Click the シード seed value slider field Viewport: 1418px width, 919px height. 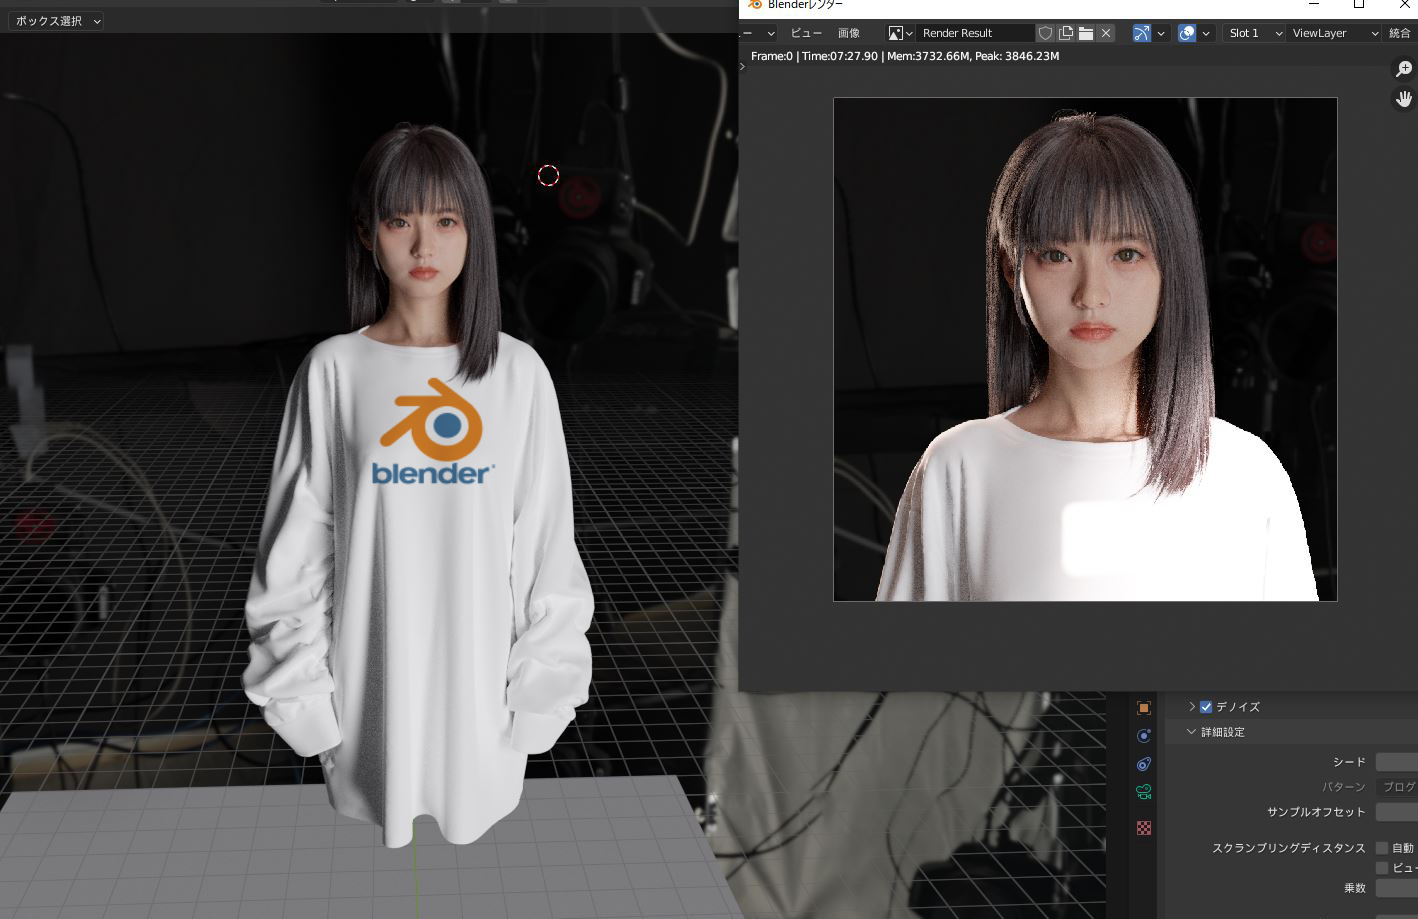point(1400,761)
